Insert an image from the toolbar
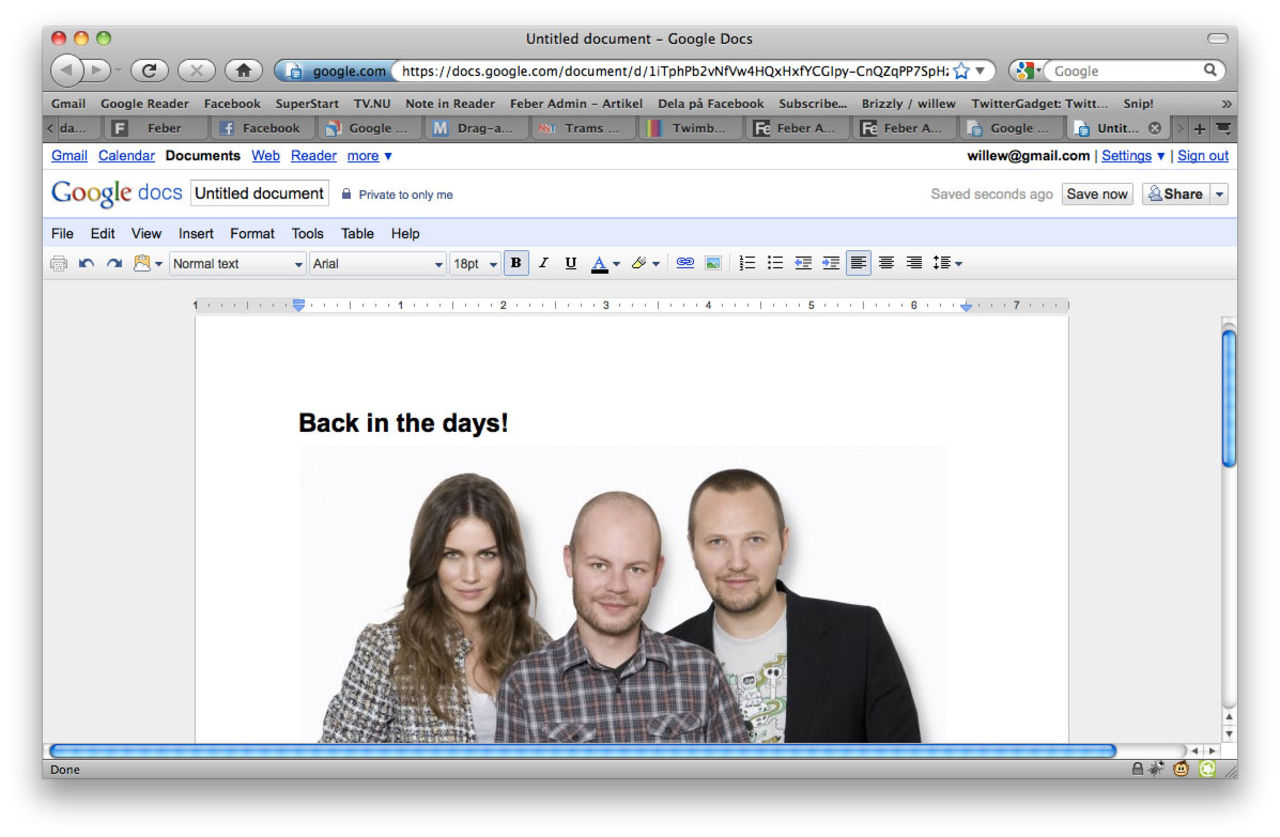The width and height of the screenshot is (1280, 837). (713, 263)
